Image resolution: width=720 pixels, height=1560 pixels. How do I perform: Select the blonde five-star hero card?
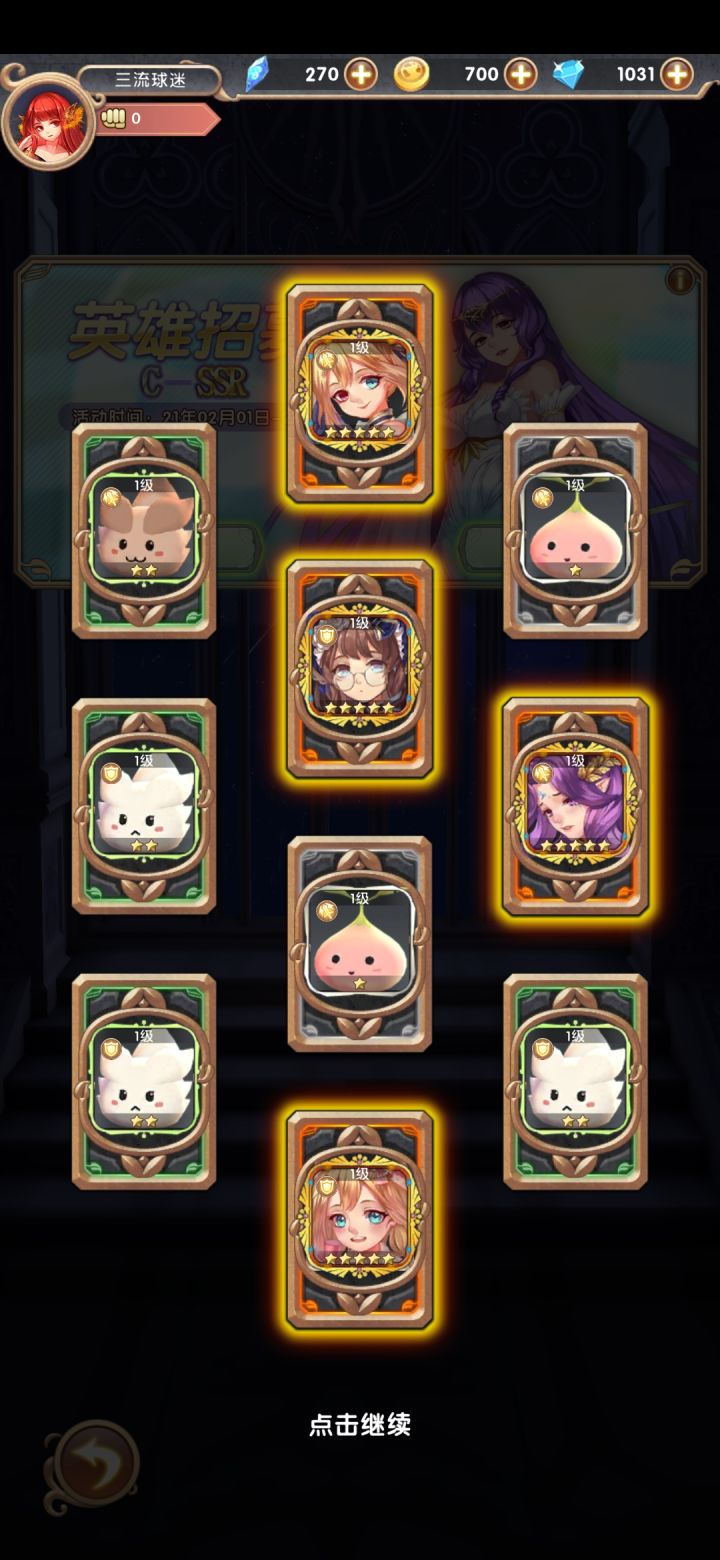360,393
